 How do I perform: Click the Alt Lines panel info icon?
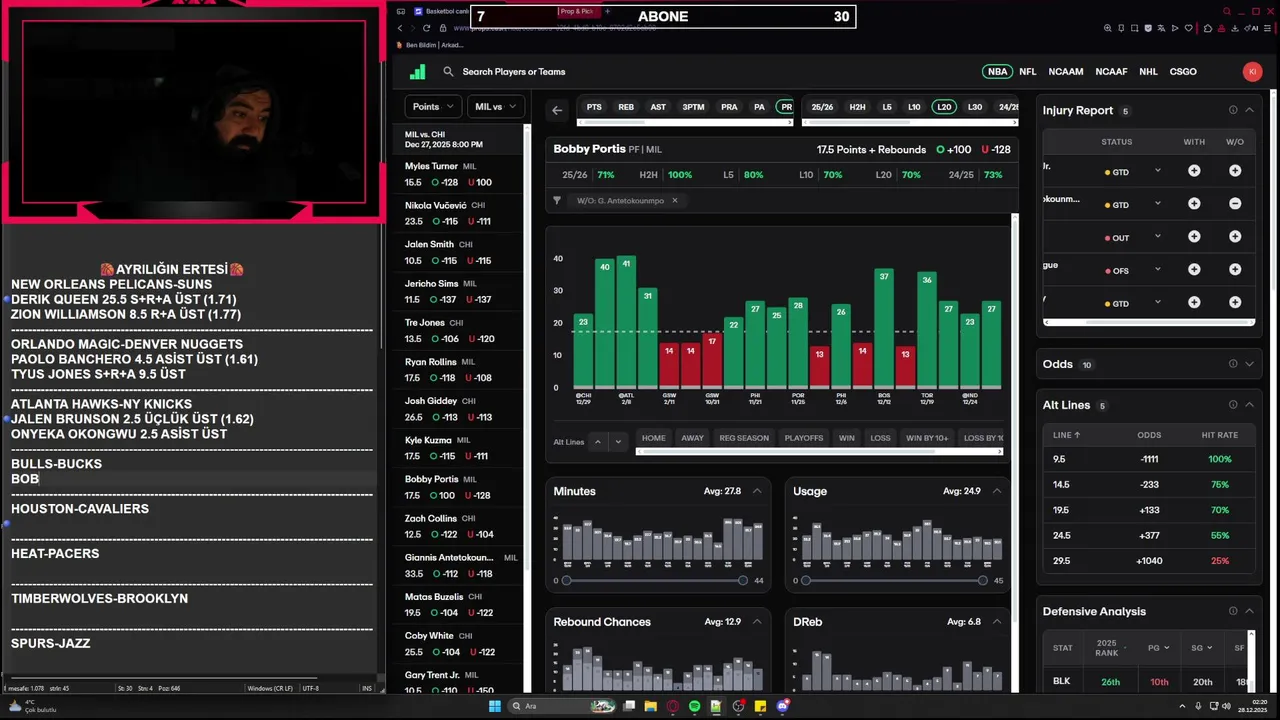click(1233, 405)
